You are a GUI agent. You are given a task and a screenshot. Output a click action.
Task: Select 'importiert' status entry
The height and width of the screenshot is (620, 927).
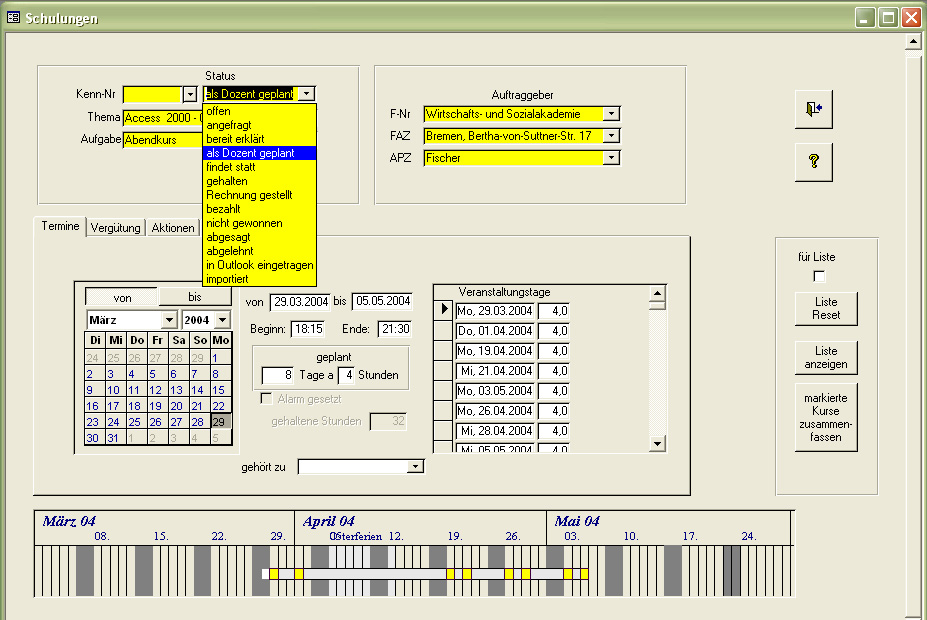pos(260,279)
